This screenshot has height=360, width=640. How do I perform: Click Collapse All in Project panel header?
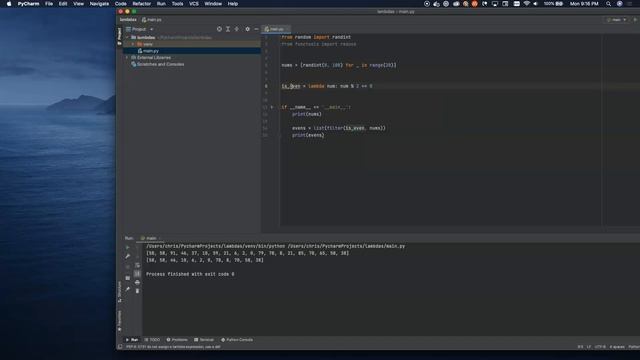click(236, 29)
